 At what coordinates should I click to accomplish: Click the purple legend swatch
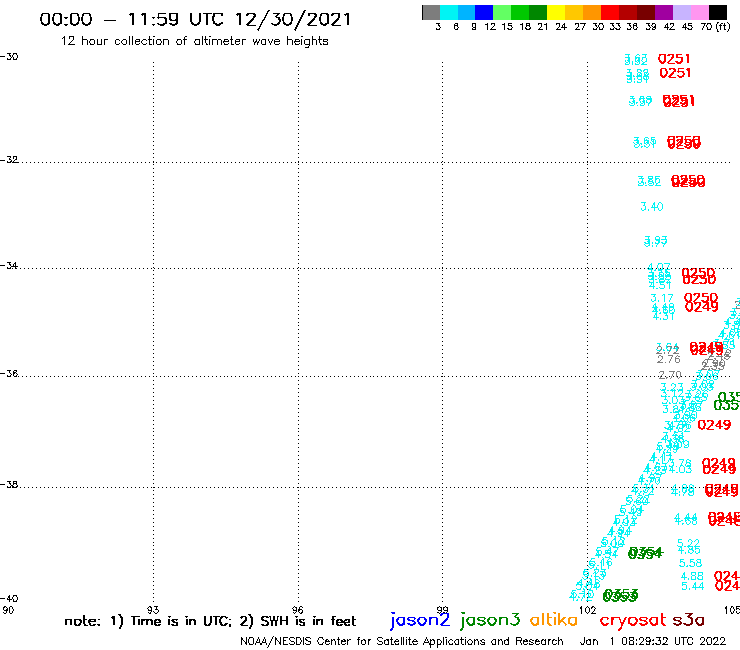pyautogui.click(x=664, y=12)
